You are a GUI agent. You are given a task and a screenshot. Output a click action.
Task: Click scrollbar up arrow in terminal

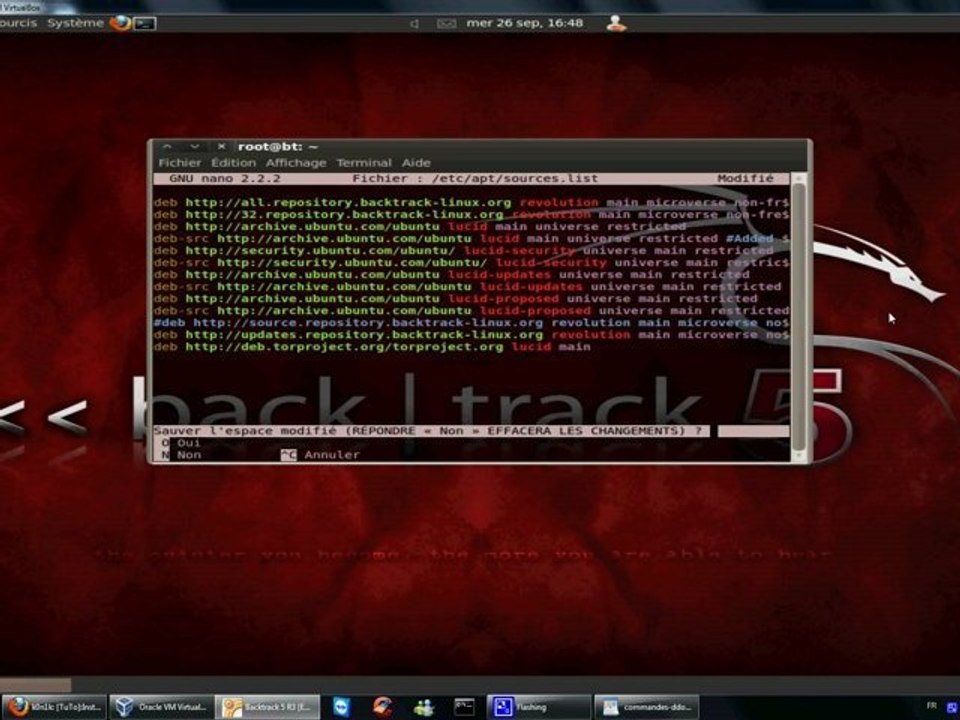(x=798, y=179)
